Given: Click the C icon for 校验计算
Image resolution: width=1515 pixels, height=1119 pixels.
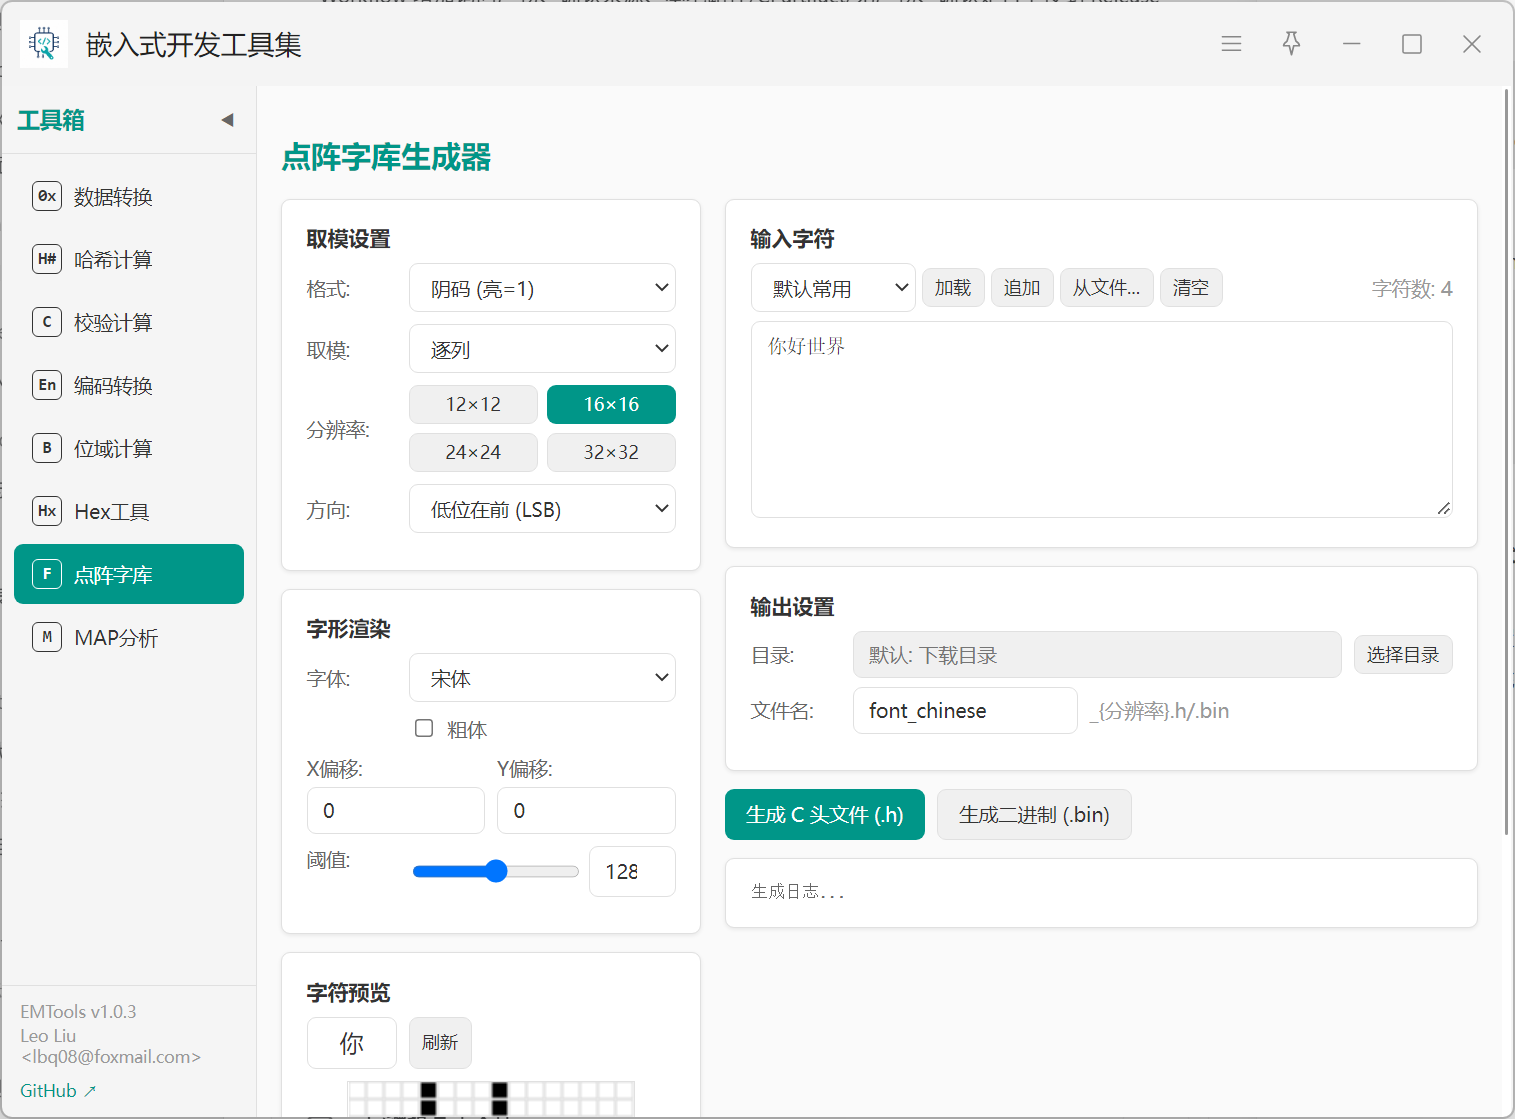Looking at the screenshot, I should click(47, 322).
